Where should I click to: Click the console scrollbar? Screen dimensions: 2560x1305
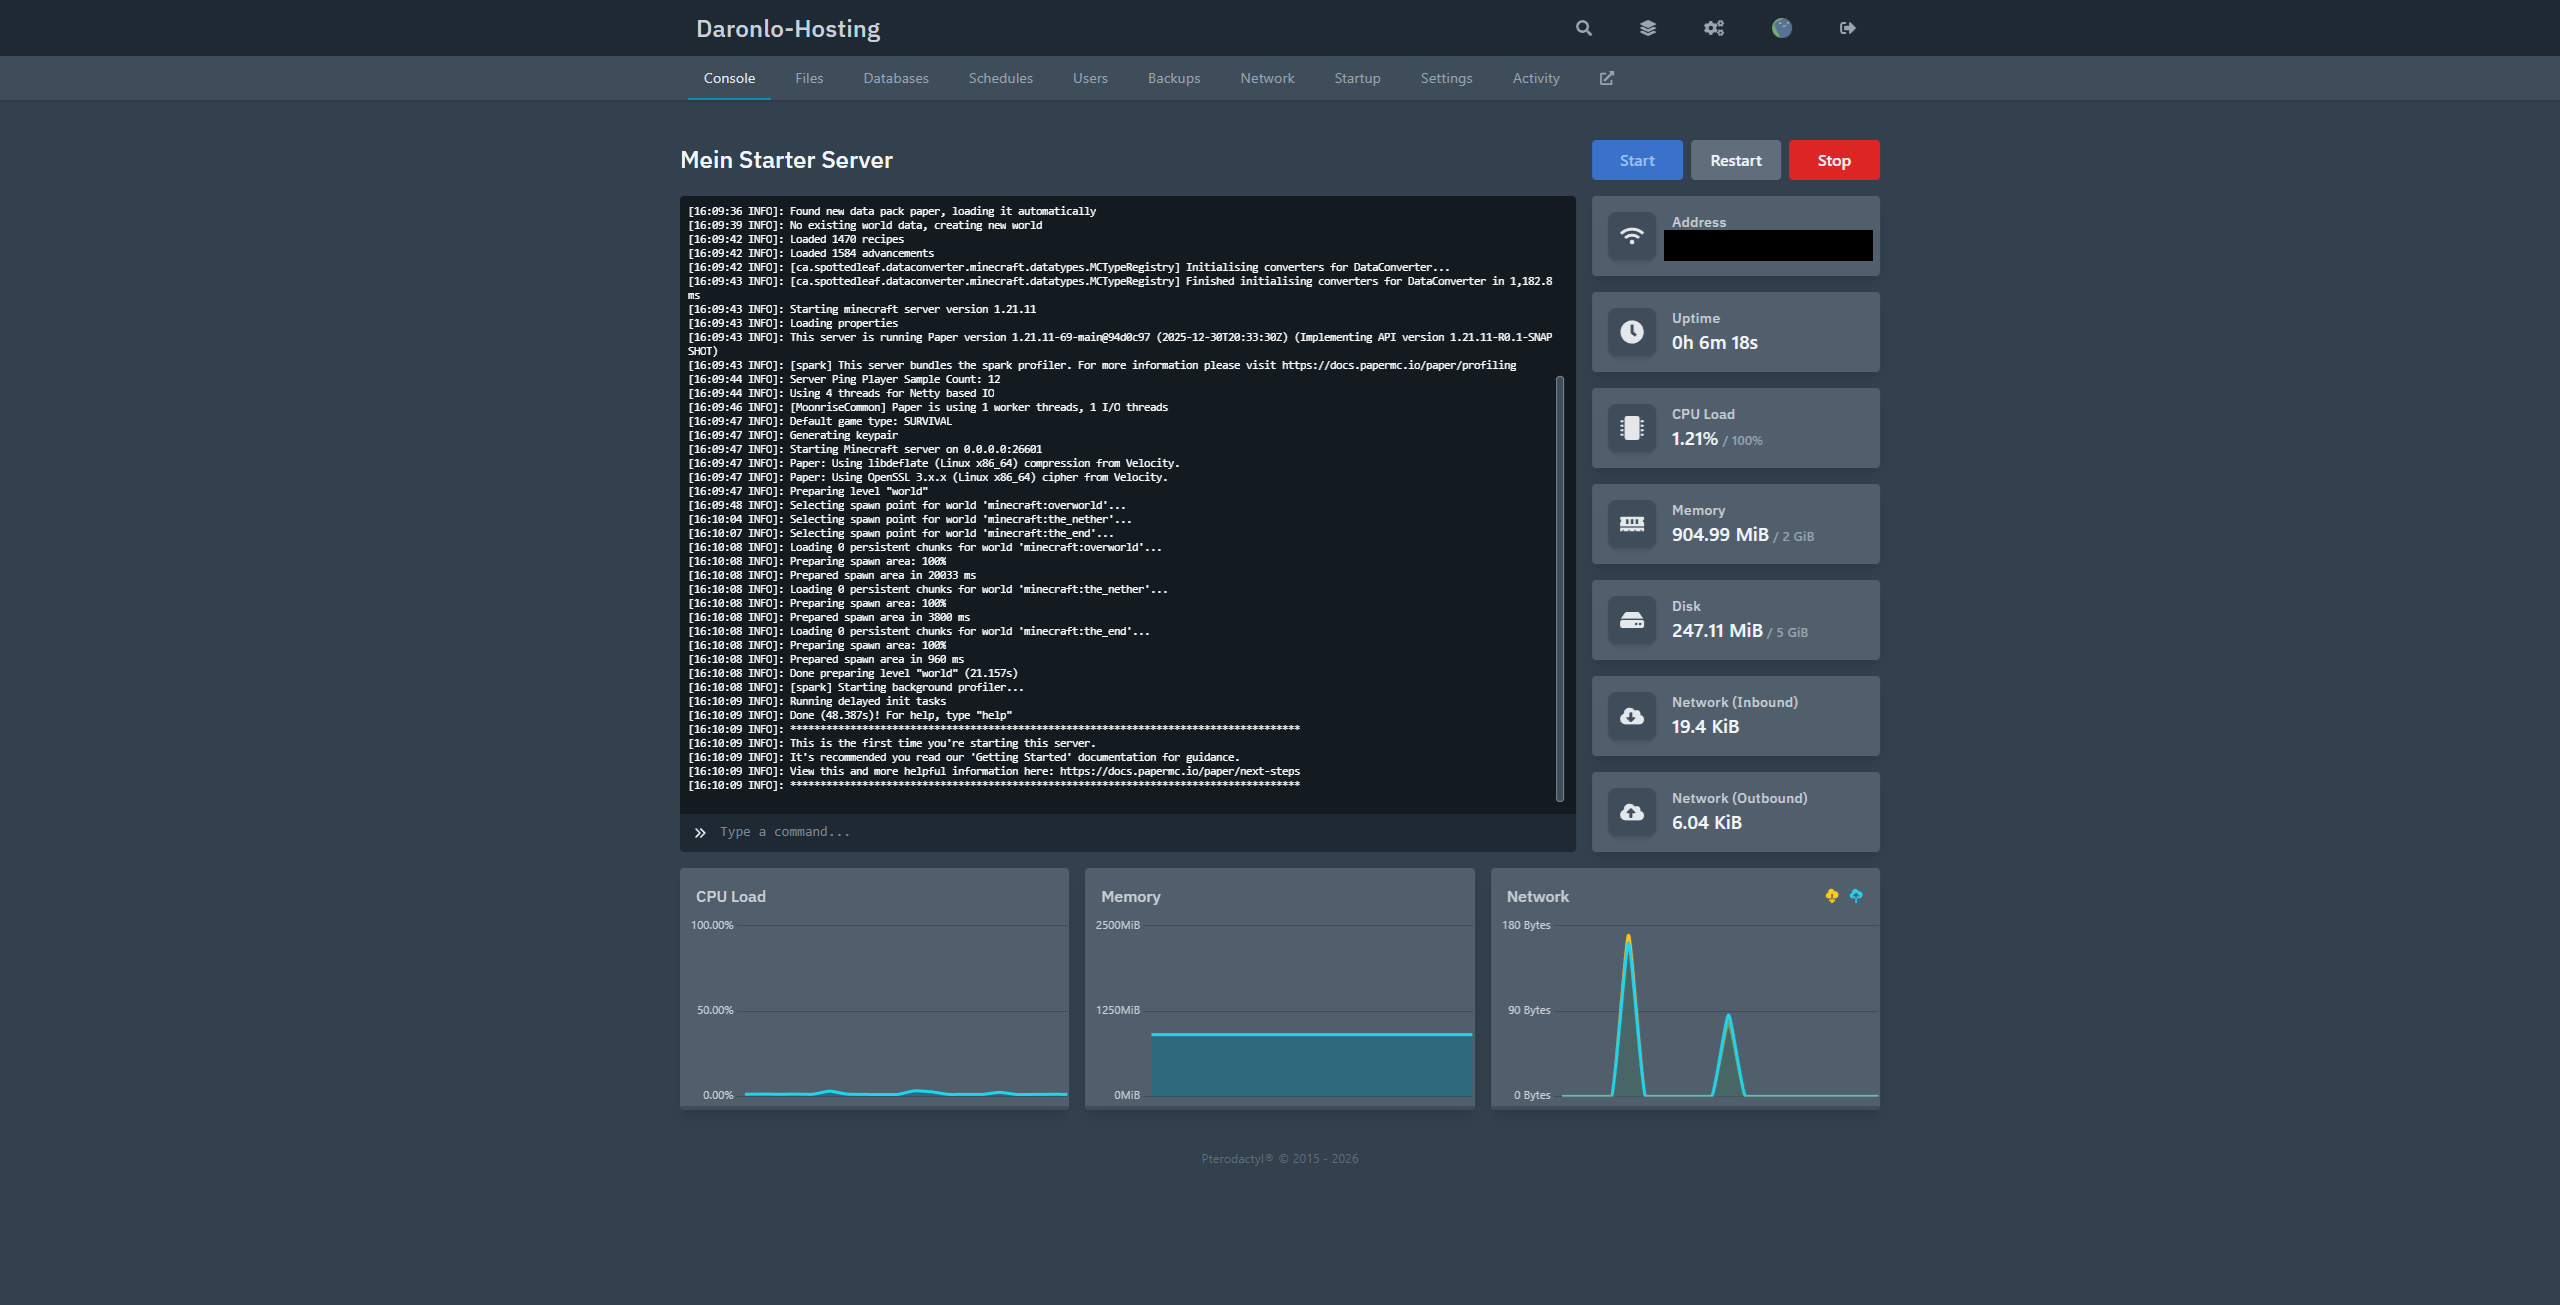click(x=1560, y=588)
